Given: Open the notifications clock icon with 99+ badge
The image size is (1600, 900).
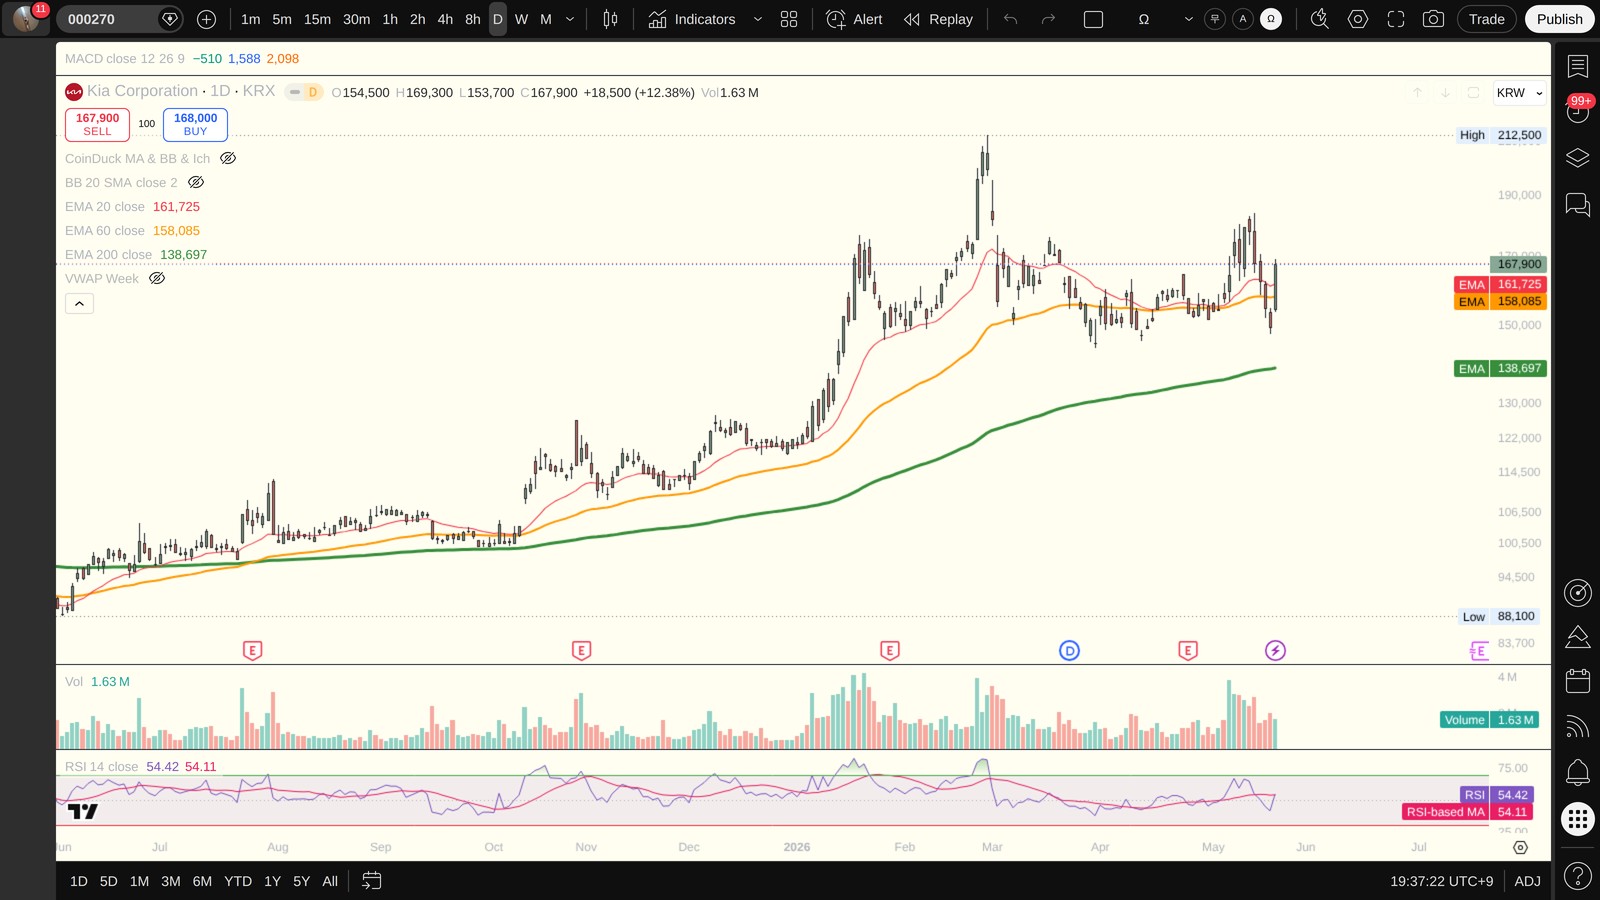Looking at the screenshot, I should coord(1578,111).
